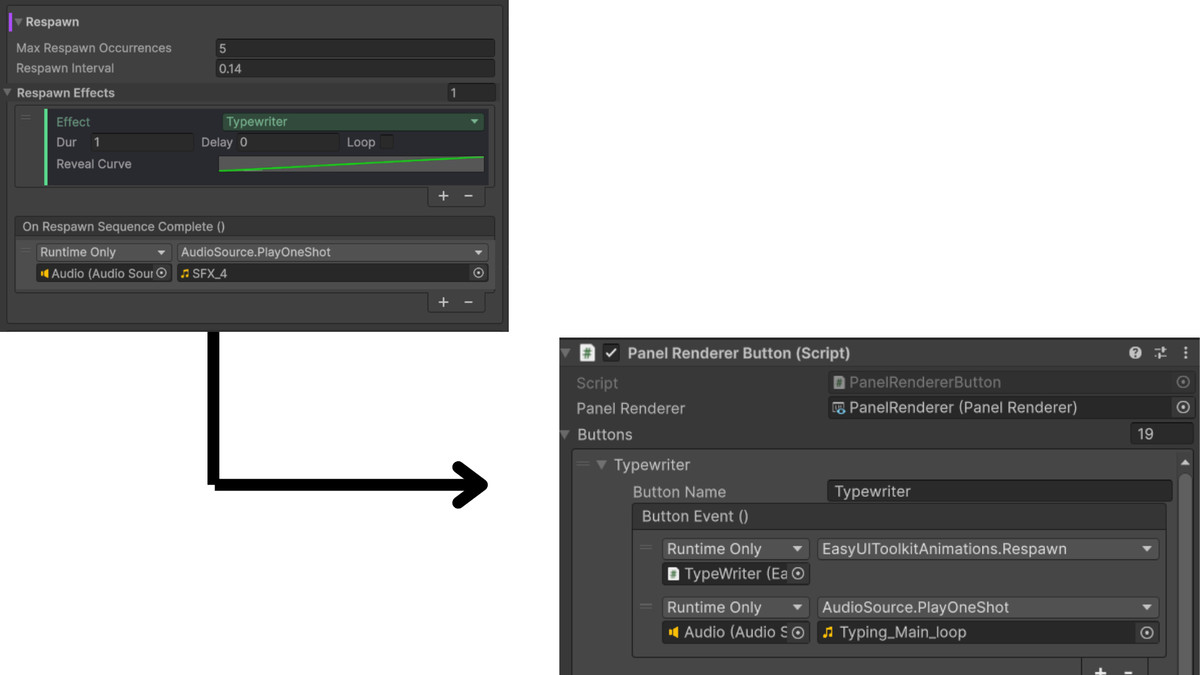This screenshot has height=675, width=1200.
Task: Open the component help reference icon
Action: 1136,353
